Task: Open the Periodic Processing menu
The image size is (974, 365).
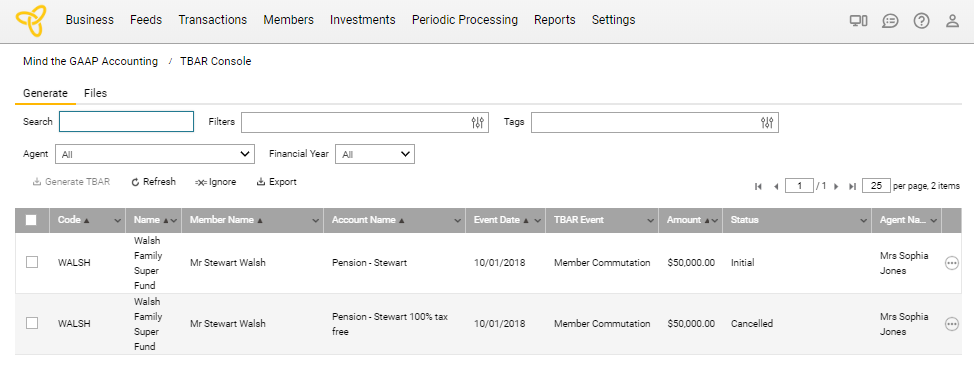Action: click(465, 20)
